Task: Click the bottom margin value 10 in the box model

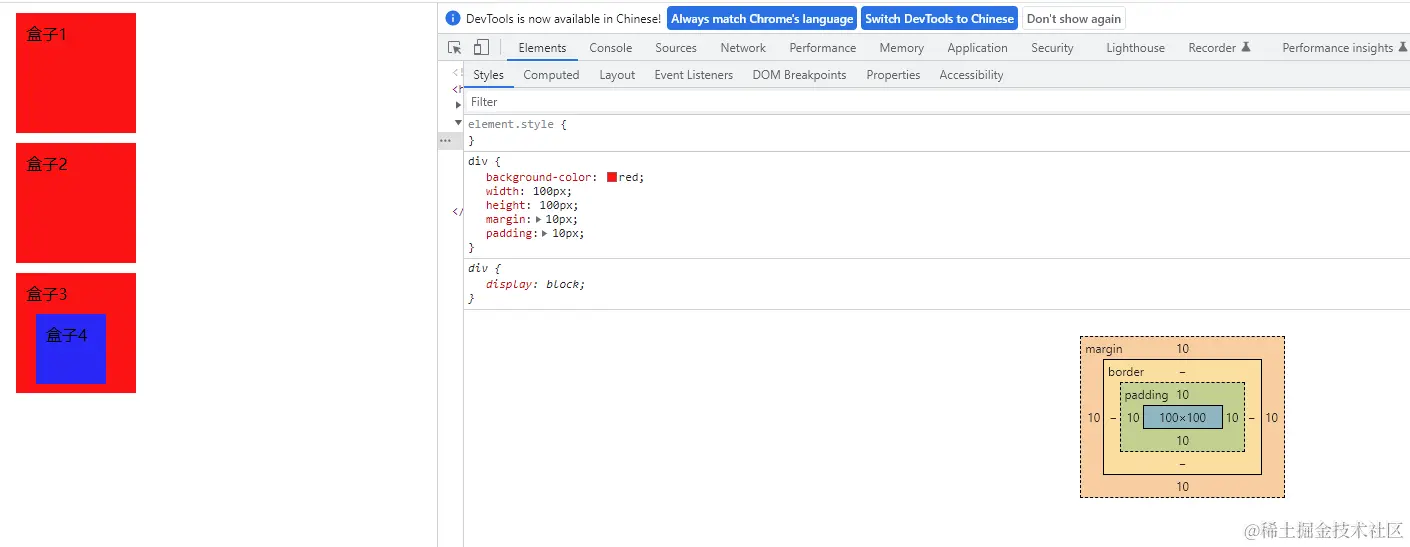Action: click(1182, 487)
